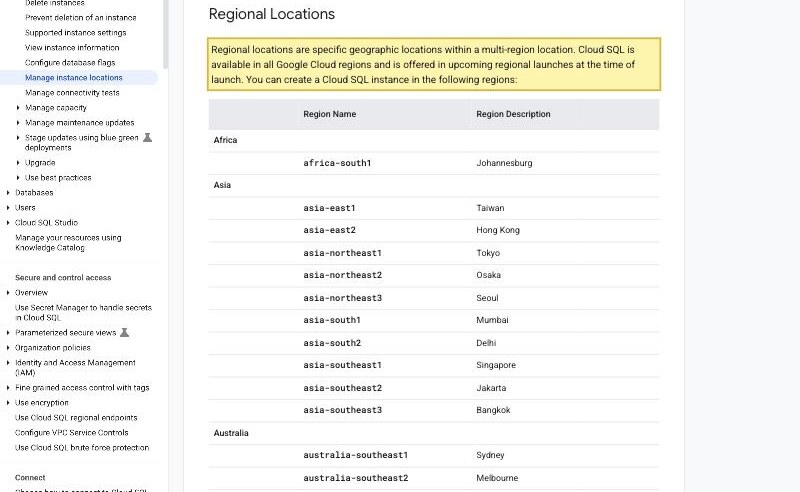Click the sidebar scrollbar thumb
The image size is (800, 492).
(x=165, y=33)
